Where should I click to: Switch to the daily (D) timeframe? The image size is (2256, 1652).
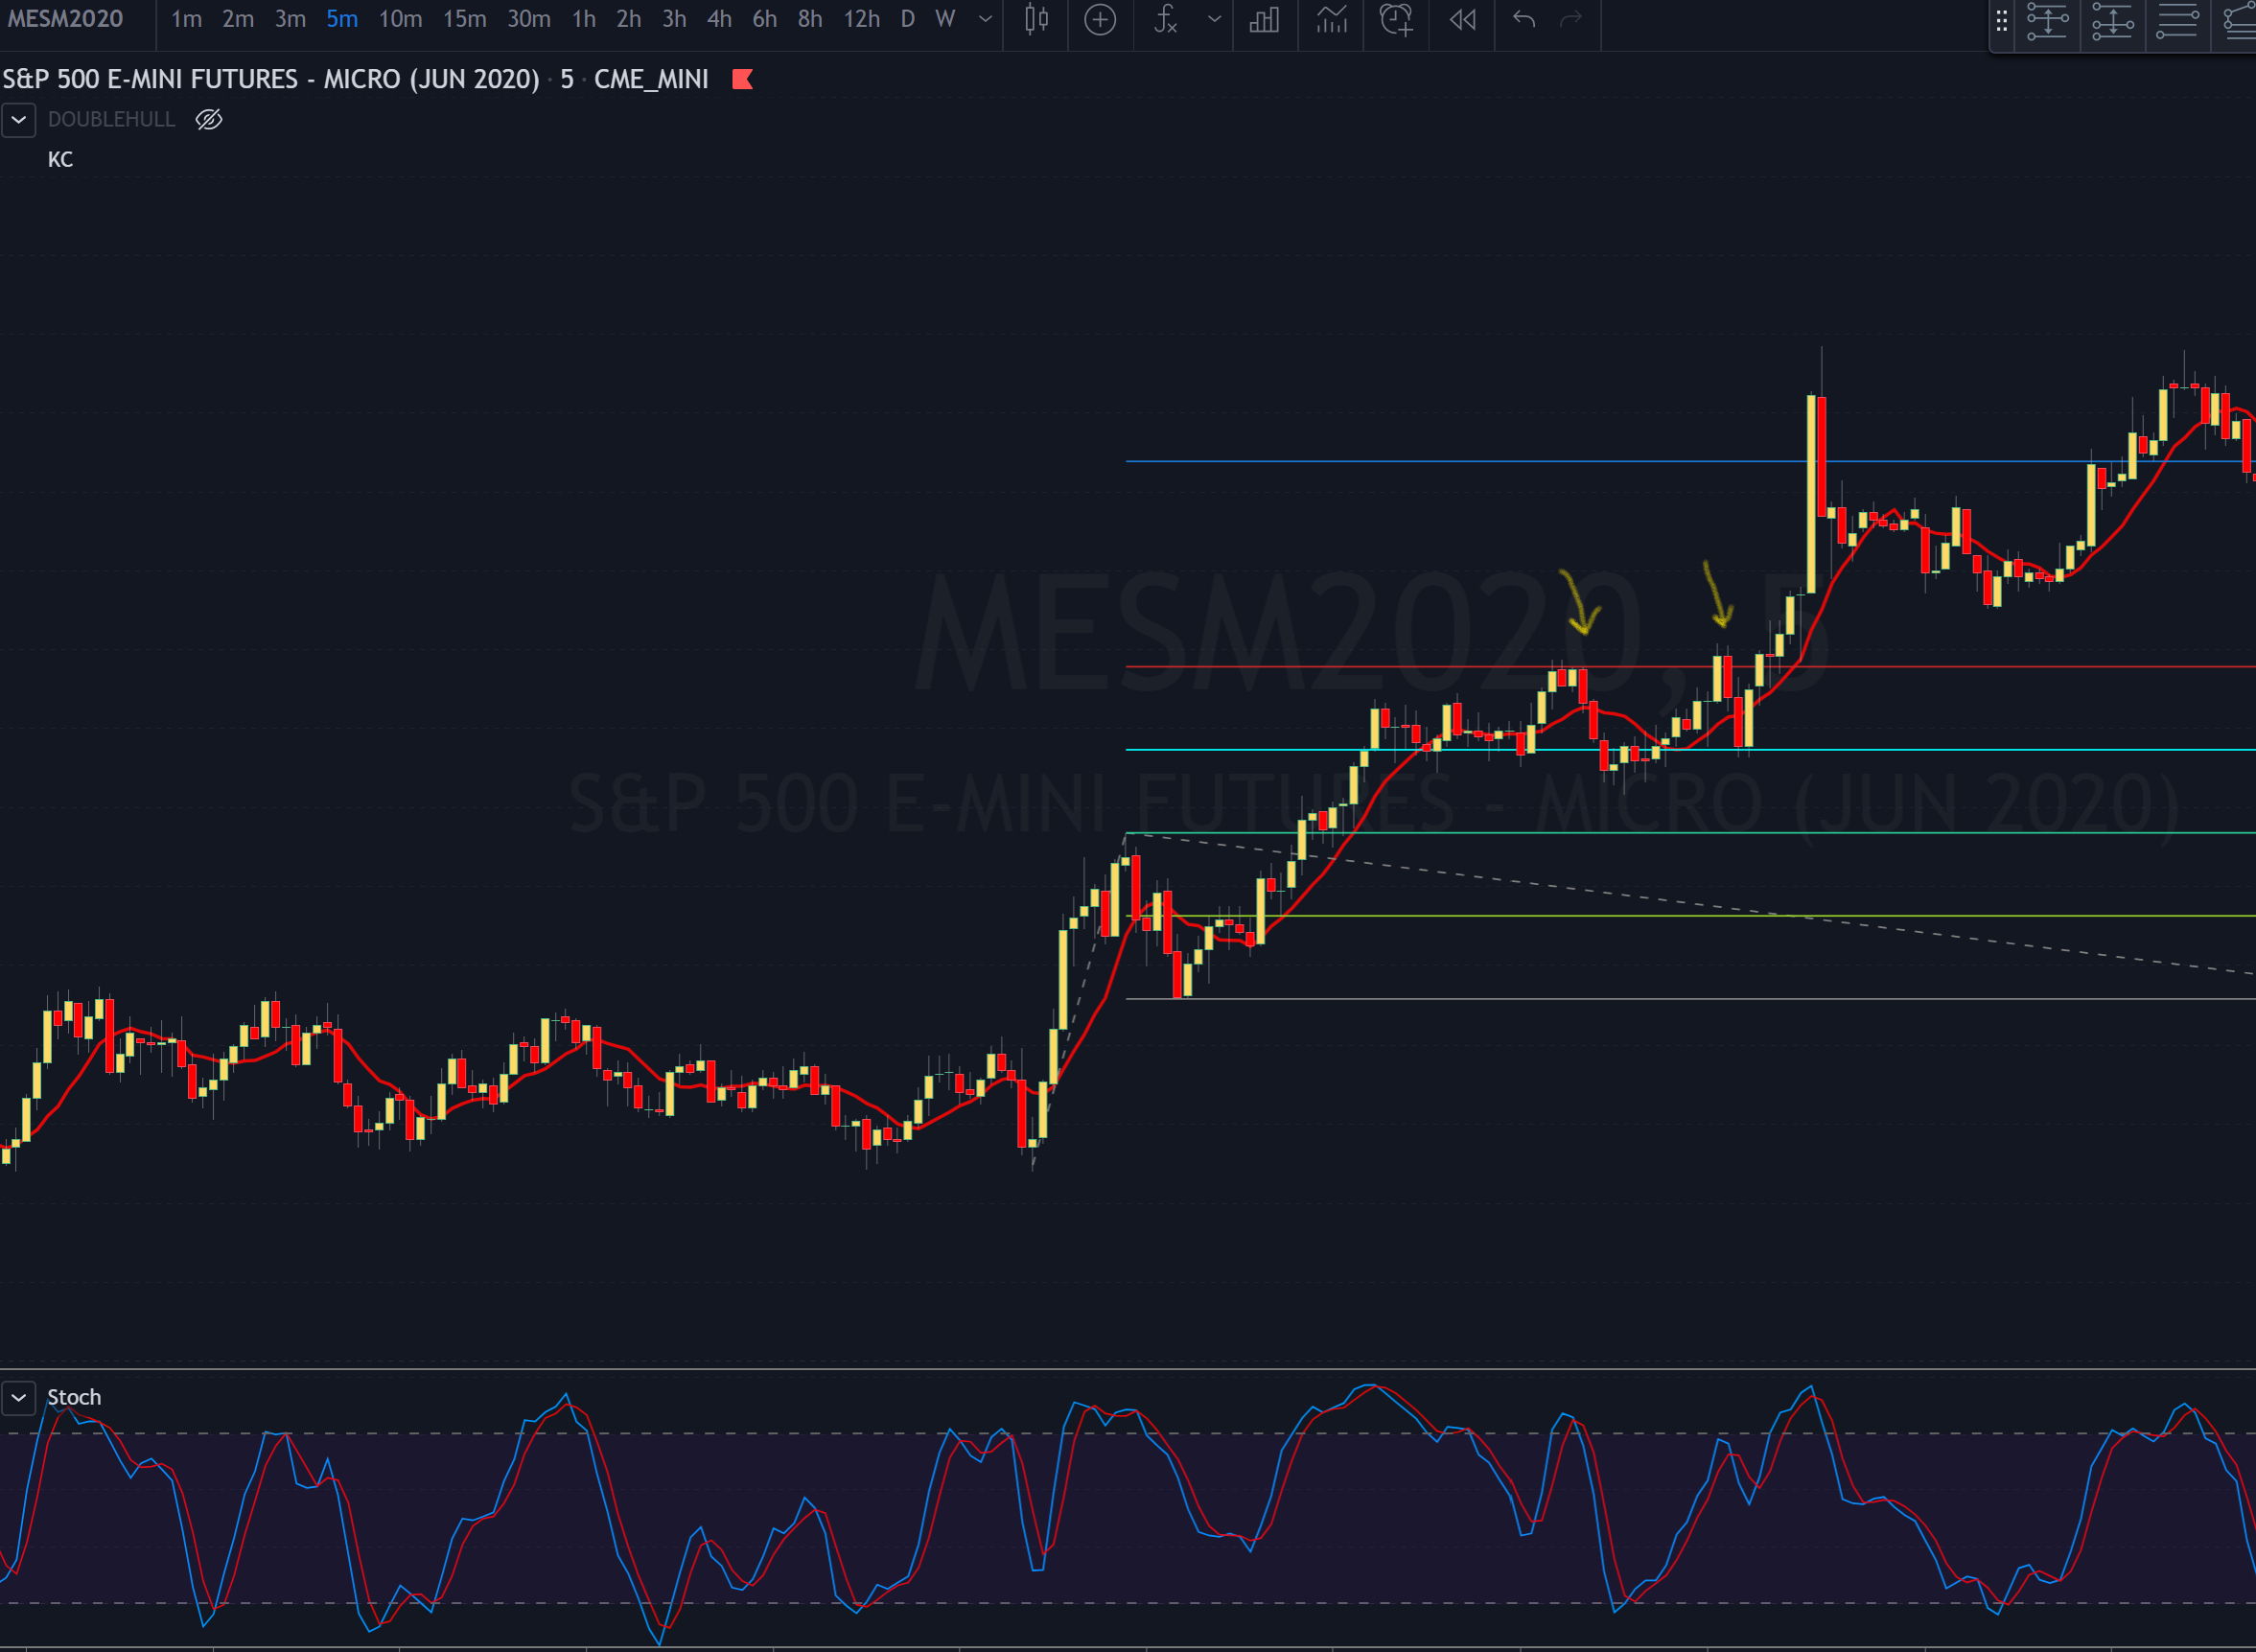click(908, 20)
